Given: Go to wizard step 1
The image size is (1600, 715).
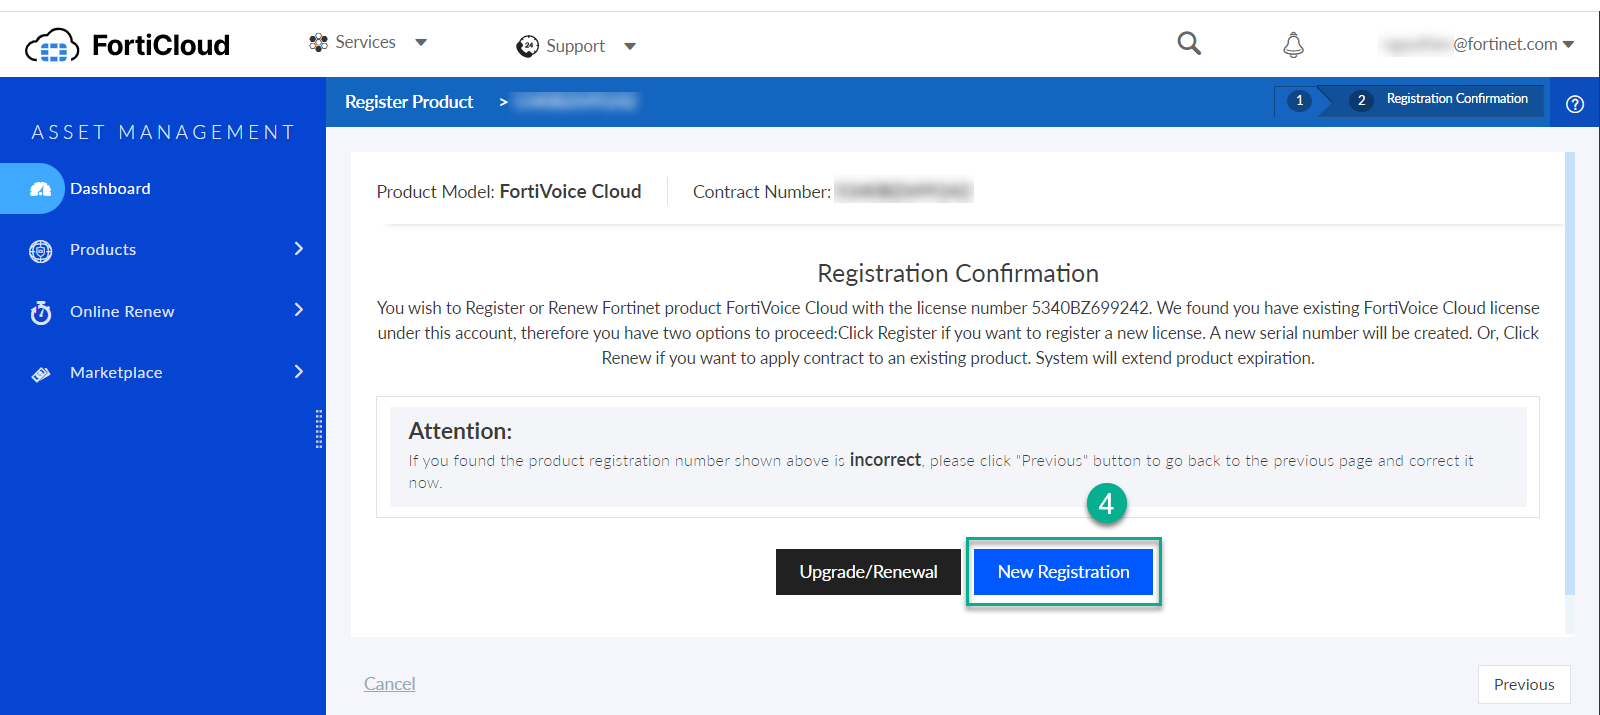Looking at the screenshot, I should pos(1299,100).
